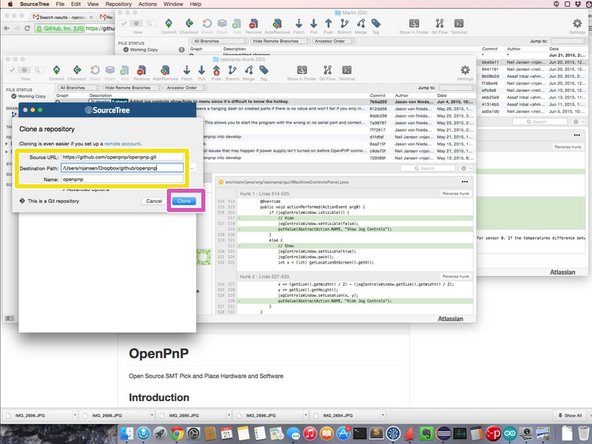Open the View menu
592x444 pixels.
[93, 4]
